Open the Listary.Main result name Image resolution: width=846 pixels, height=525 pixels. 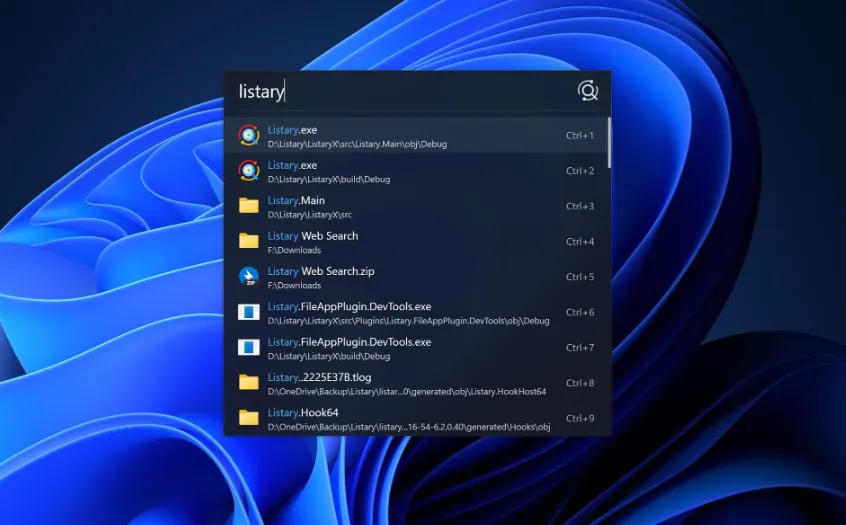[296, 200]
